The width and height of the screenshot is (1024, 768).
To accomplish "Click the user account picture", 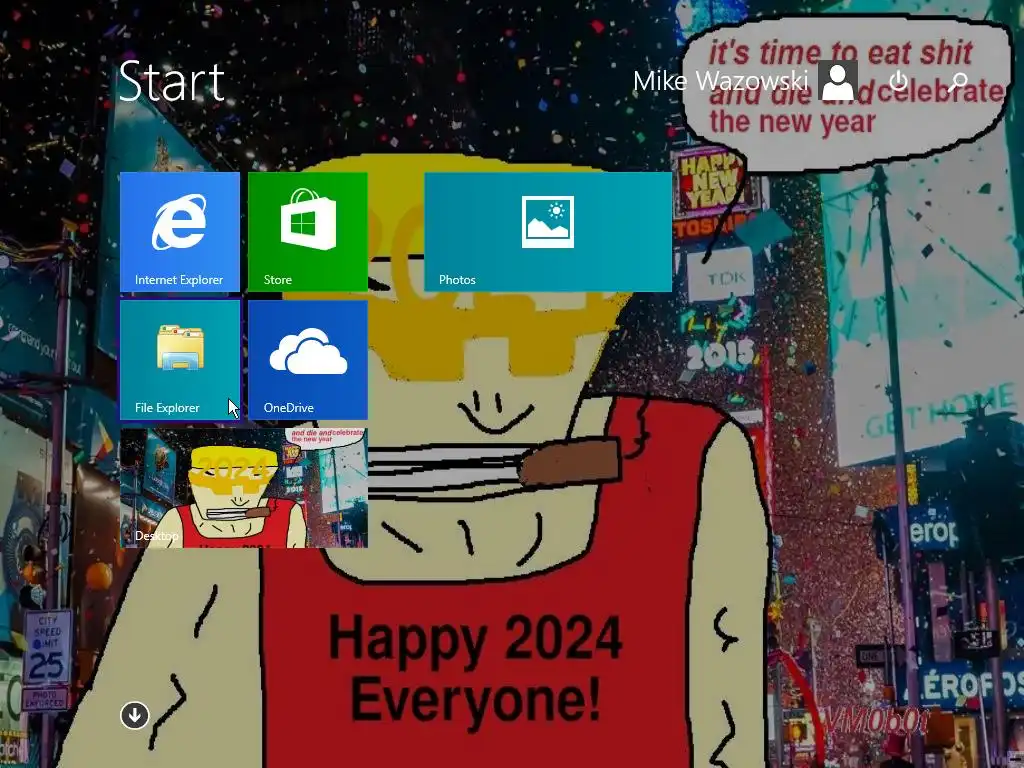I will click(838, 81).
